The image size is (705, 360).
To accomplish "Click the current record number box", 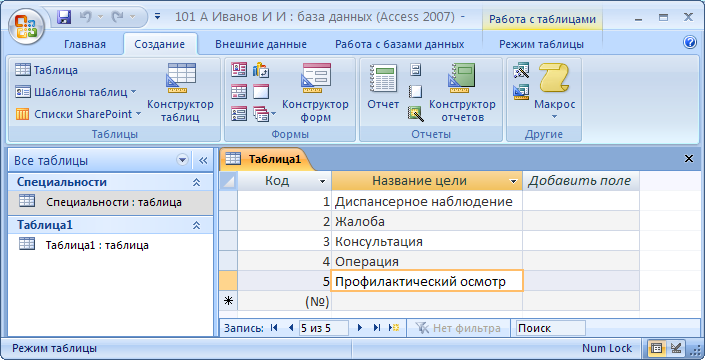I will 324,328.
